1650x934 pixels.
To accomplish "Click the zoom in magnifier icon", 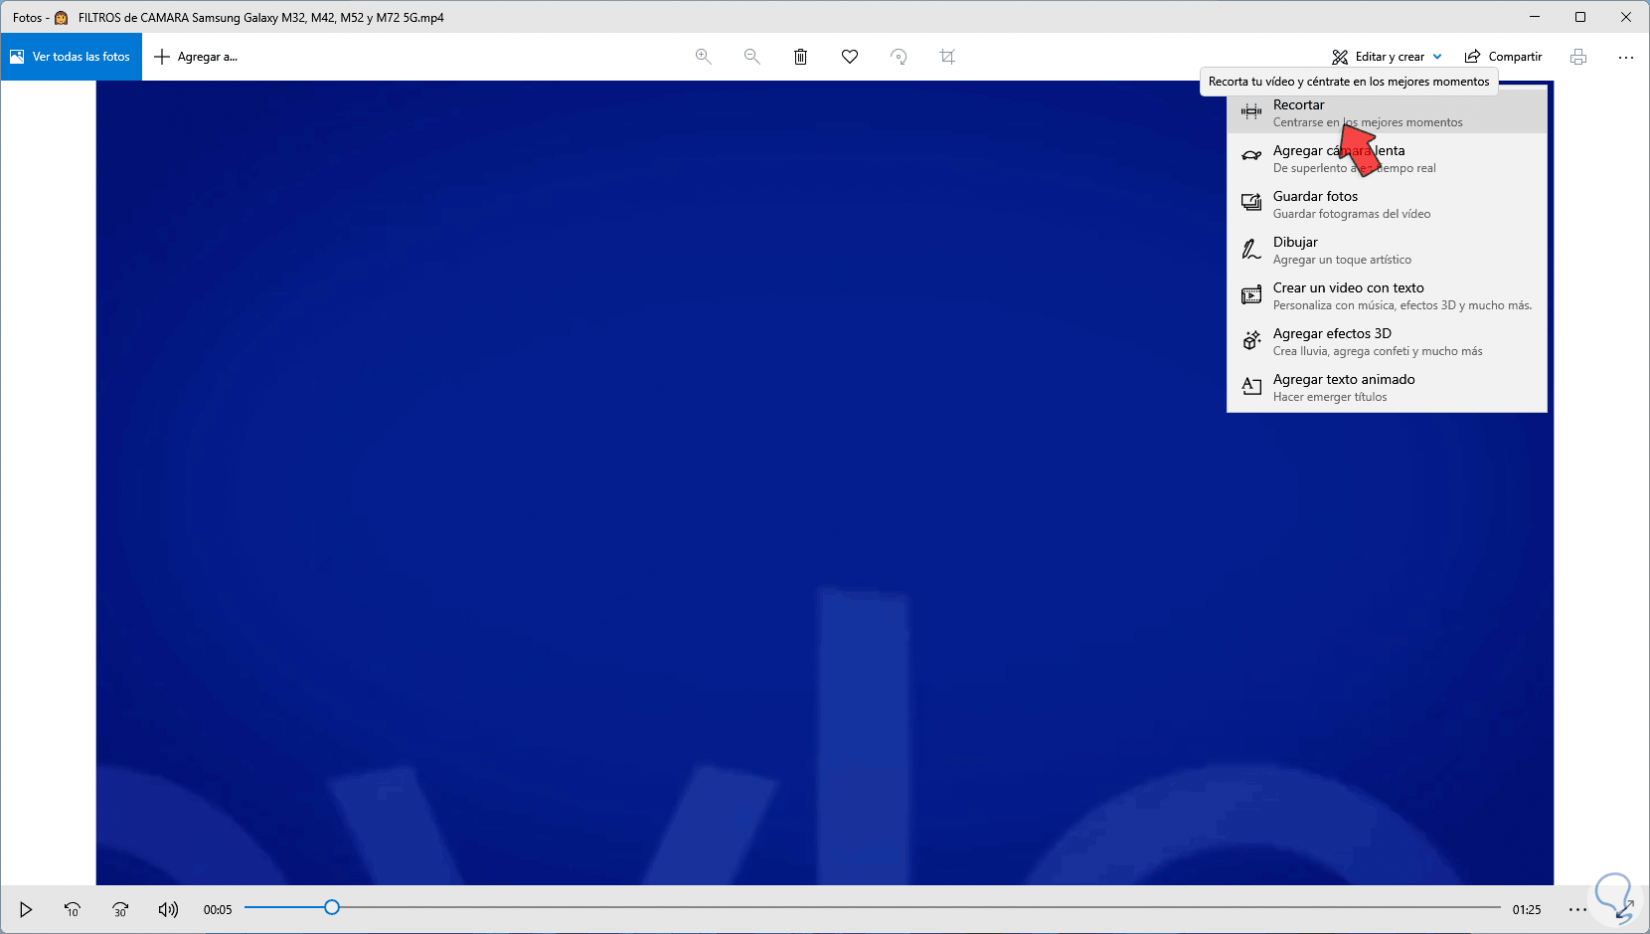I will point(703,57).
